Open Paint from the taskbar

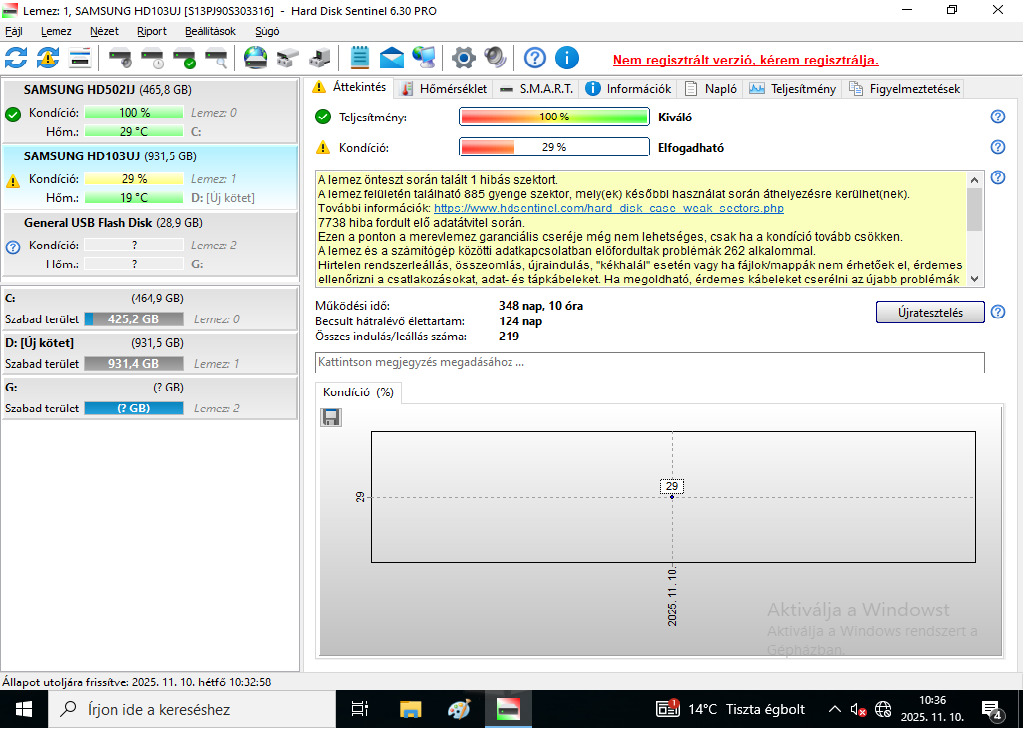(x=459, y=709)
